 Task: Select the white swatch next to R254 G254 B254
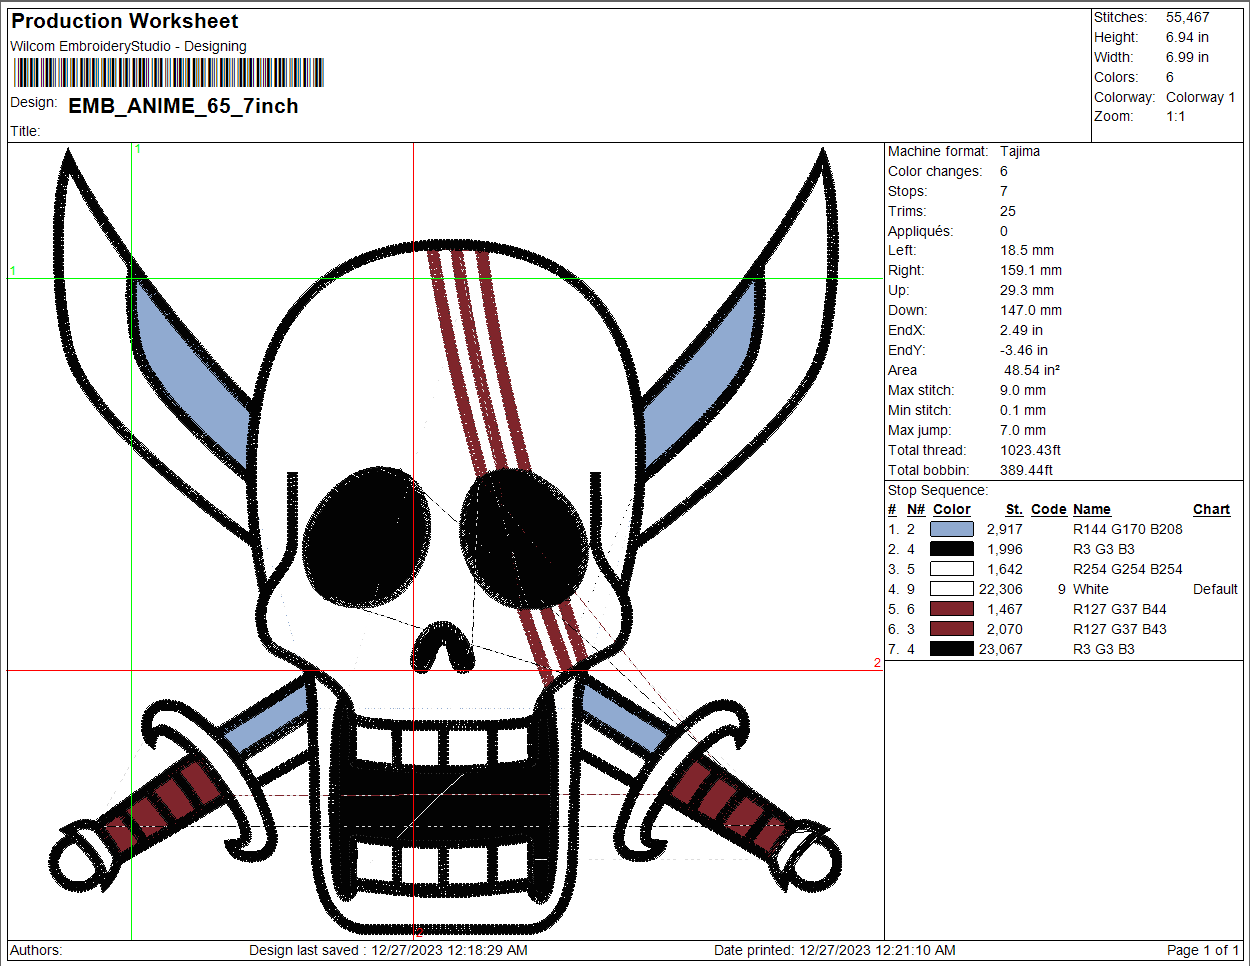point(951,569)
